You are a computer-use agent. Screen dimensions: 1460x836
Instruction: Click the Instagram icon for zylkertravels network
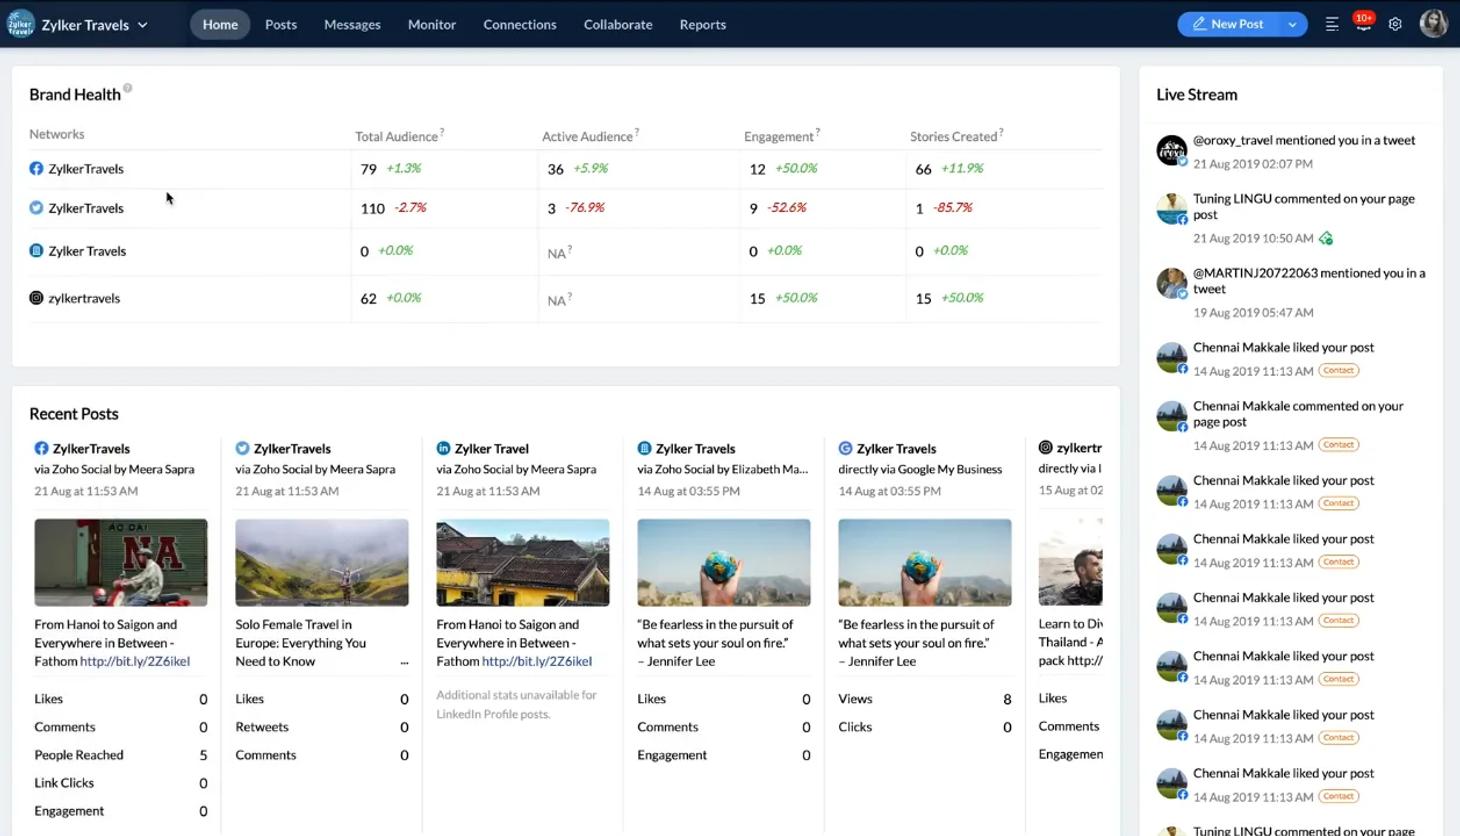click(x=36, y=297)
